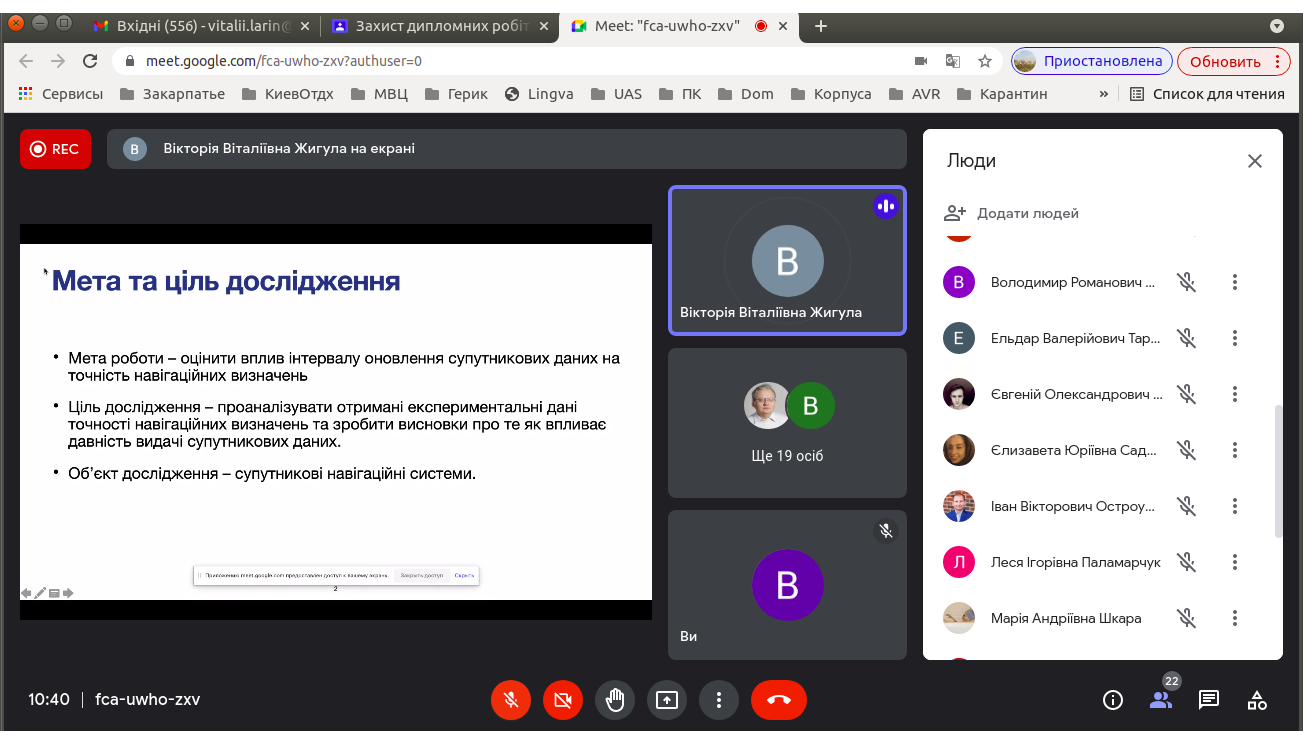Click the camera permission icon in address bar
This screenshot has height=744, width=1303.
coord(921,61)
